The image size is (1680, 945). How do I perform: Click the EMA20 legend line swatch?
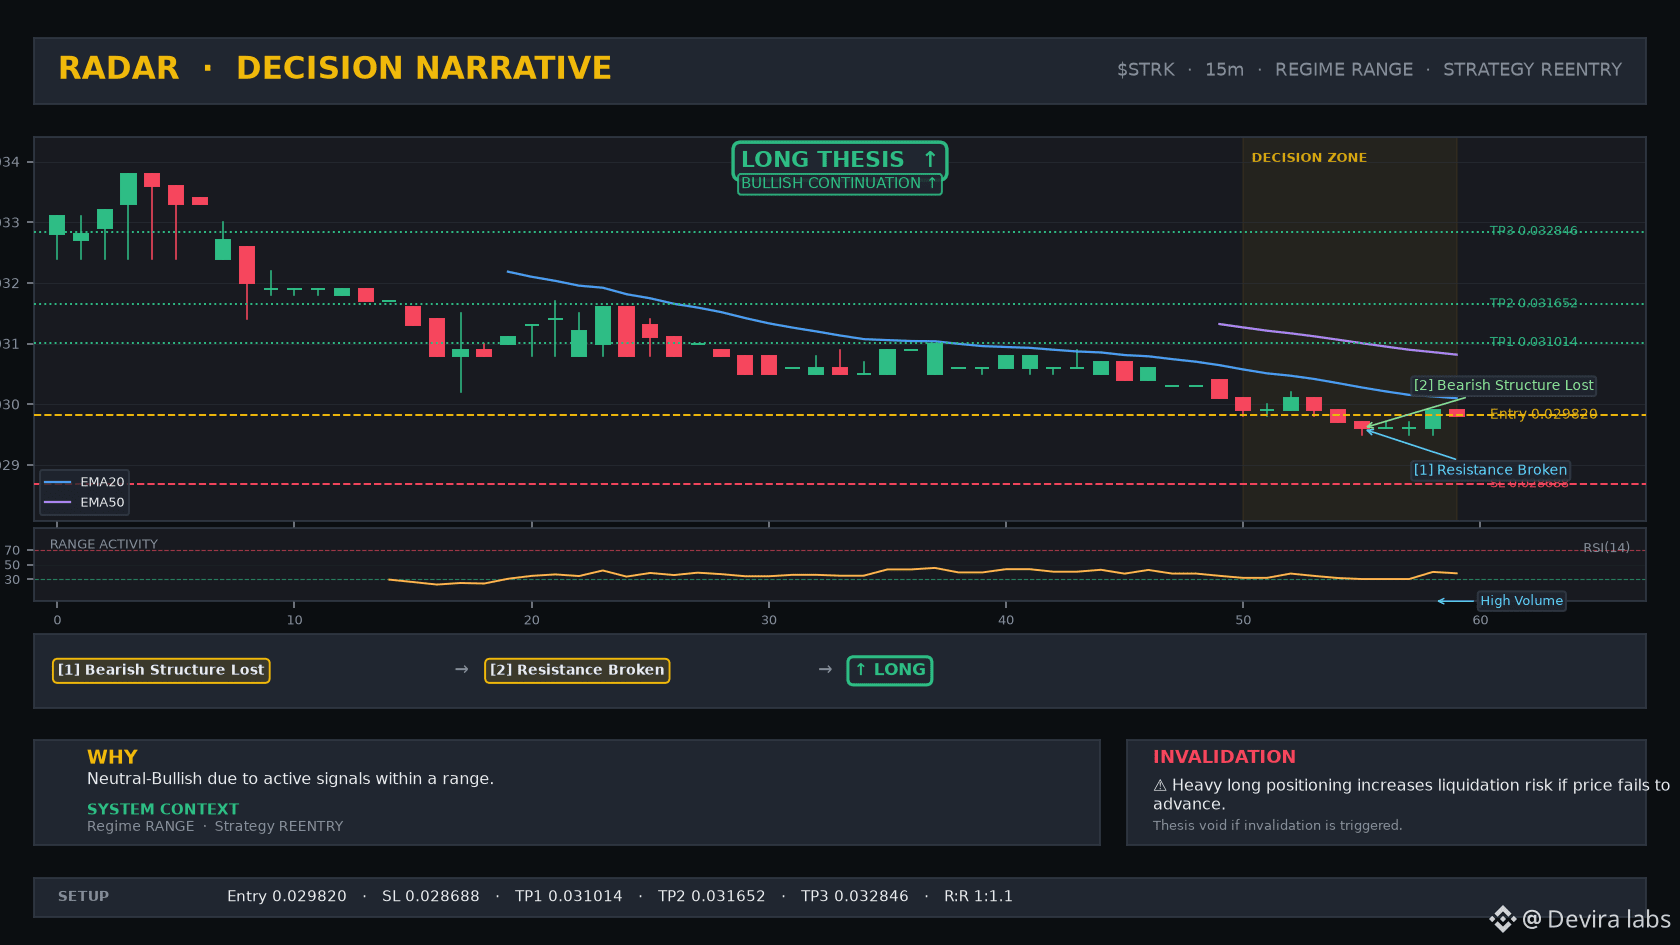58,482
